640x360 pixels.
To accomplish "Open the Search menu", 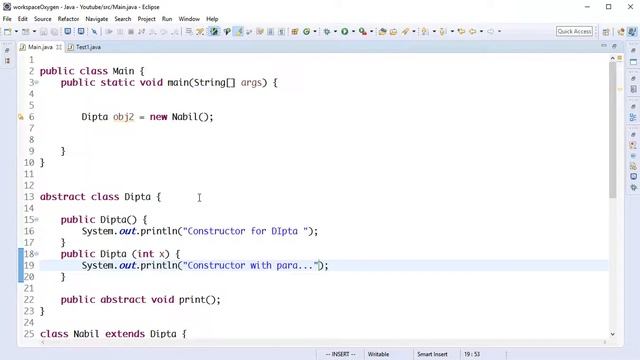I will point(122,19).
